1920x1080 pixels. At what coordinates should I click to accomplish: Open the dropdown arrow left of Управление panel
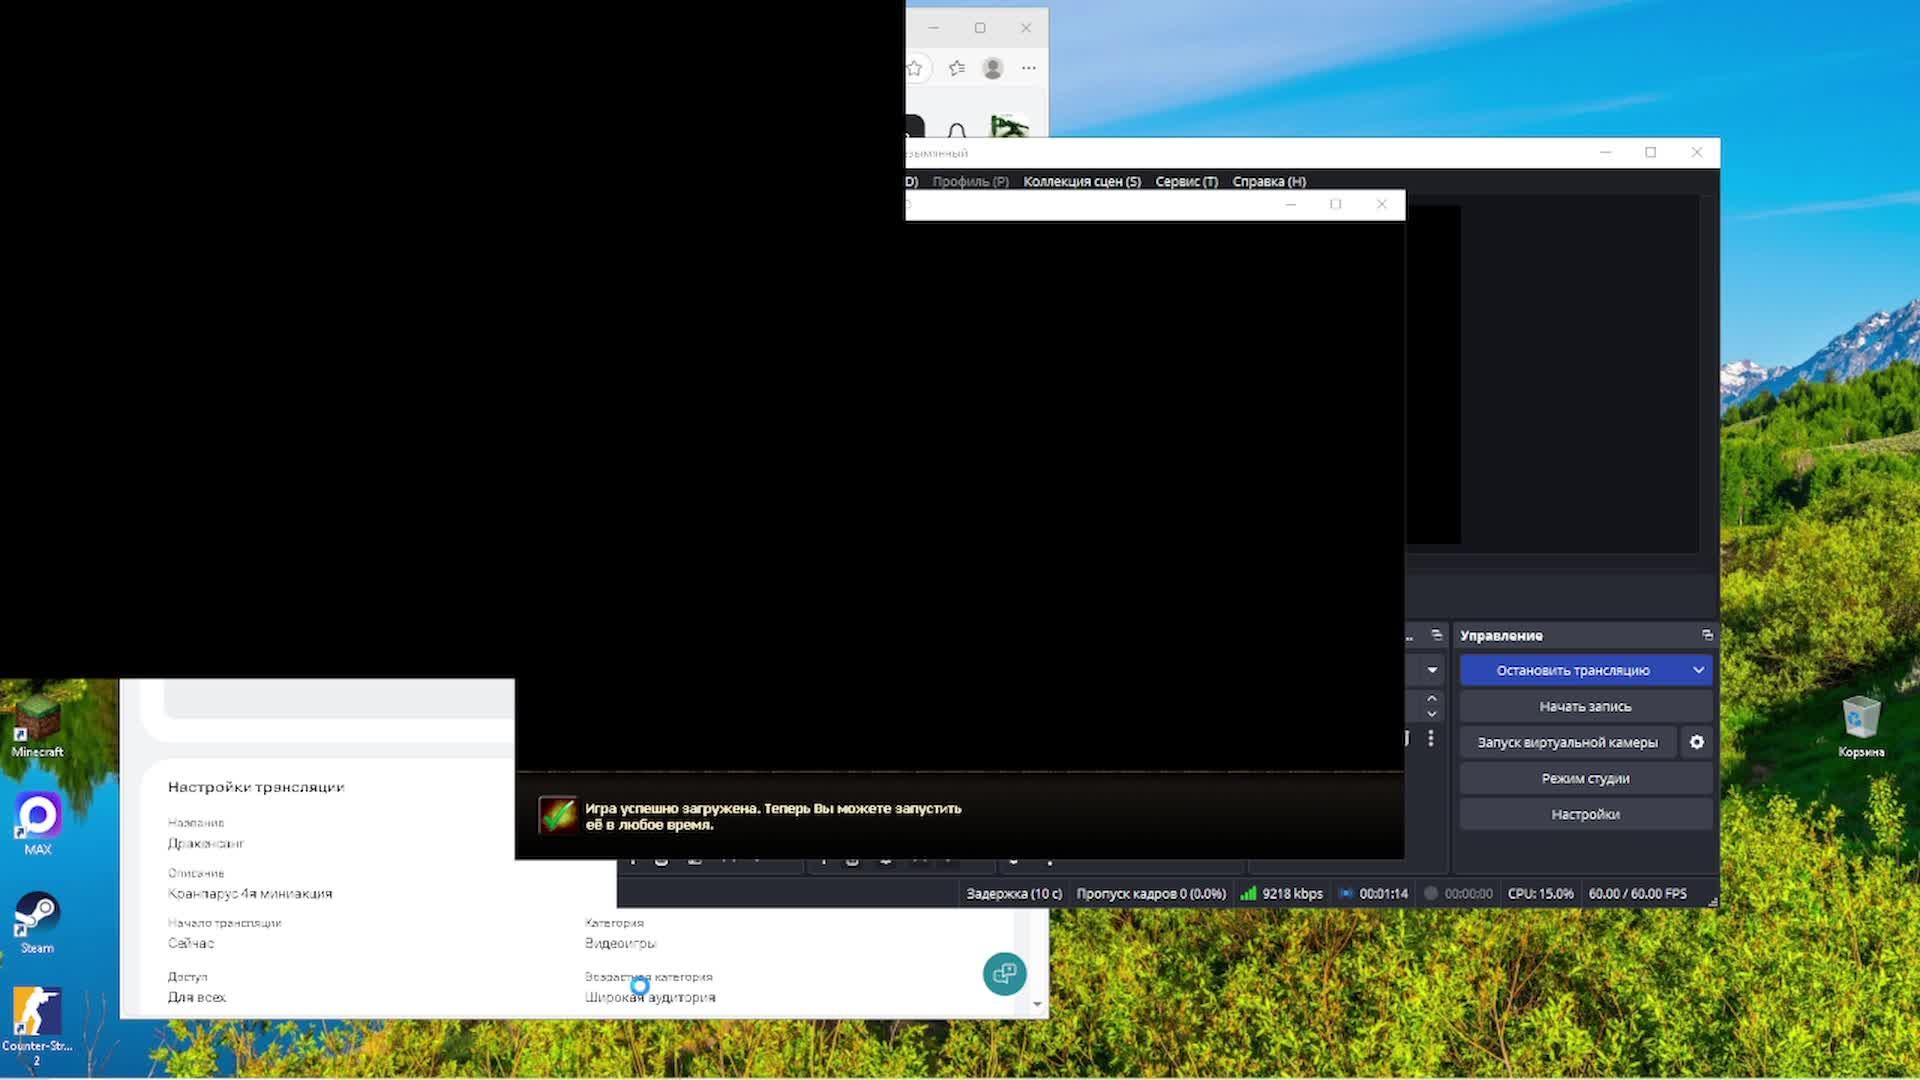pos(1432,670)
